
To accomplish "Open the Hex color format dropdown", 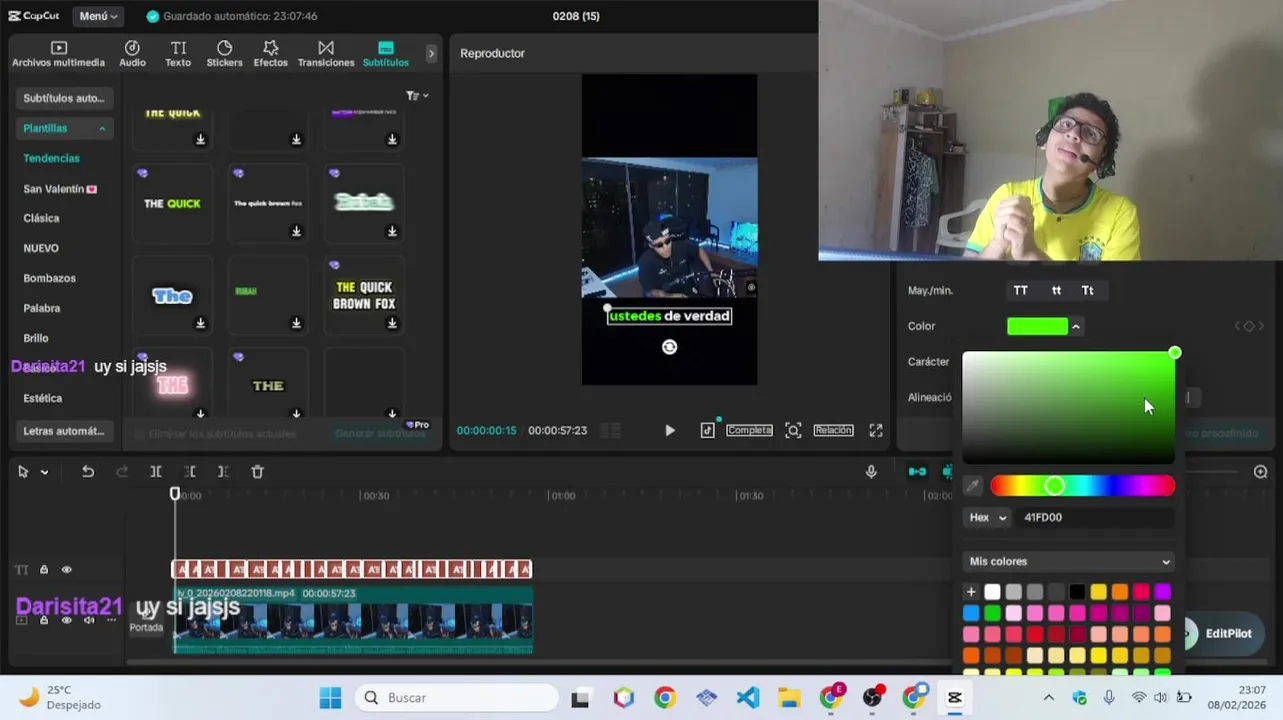I will (x=988, y=517).
